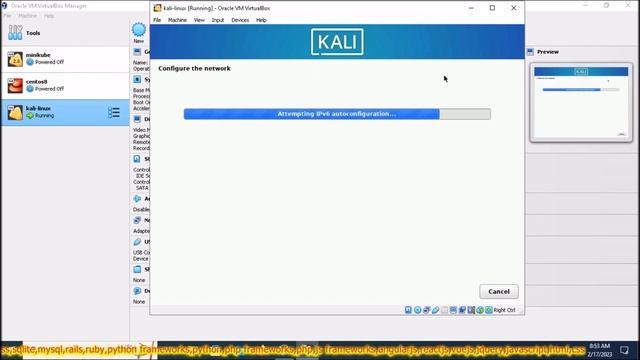640x360 pixels.
Task: Click the Preview header icon
Action: point(530,52)
